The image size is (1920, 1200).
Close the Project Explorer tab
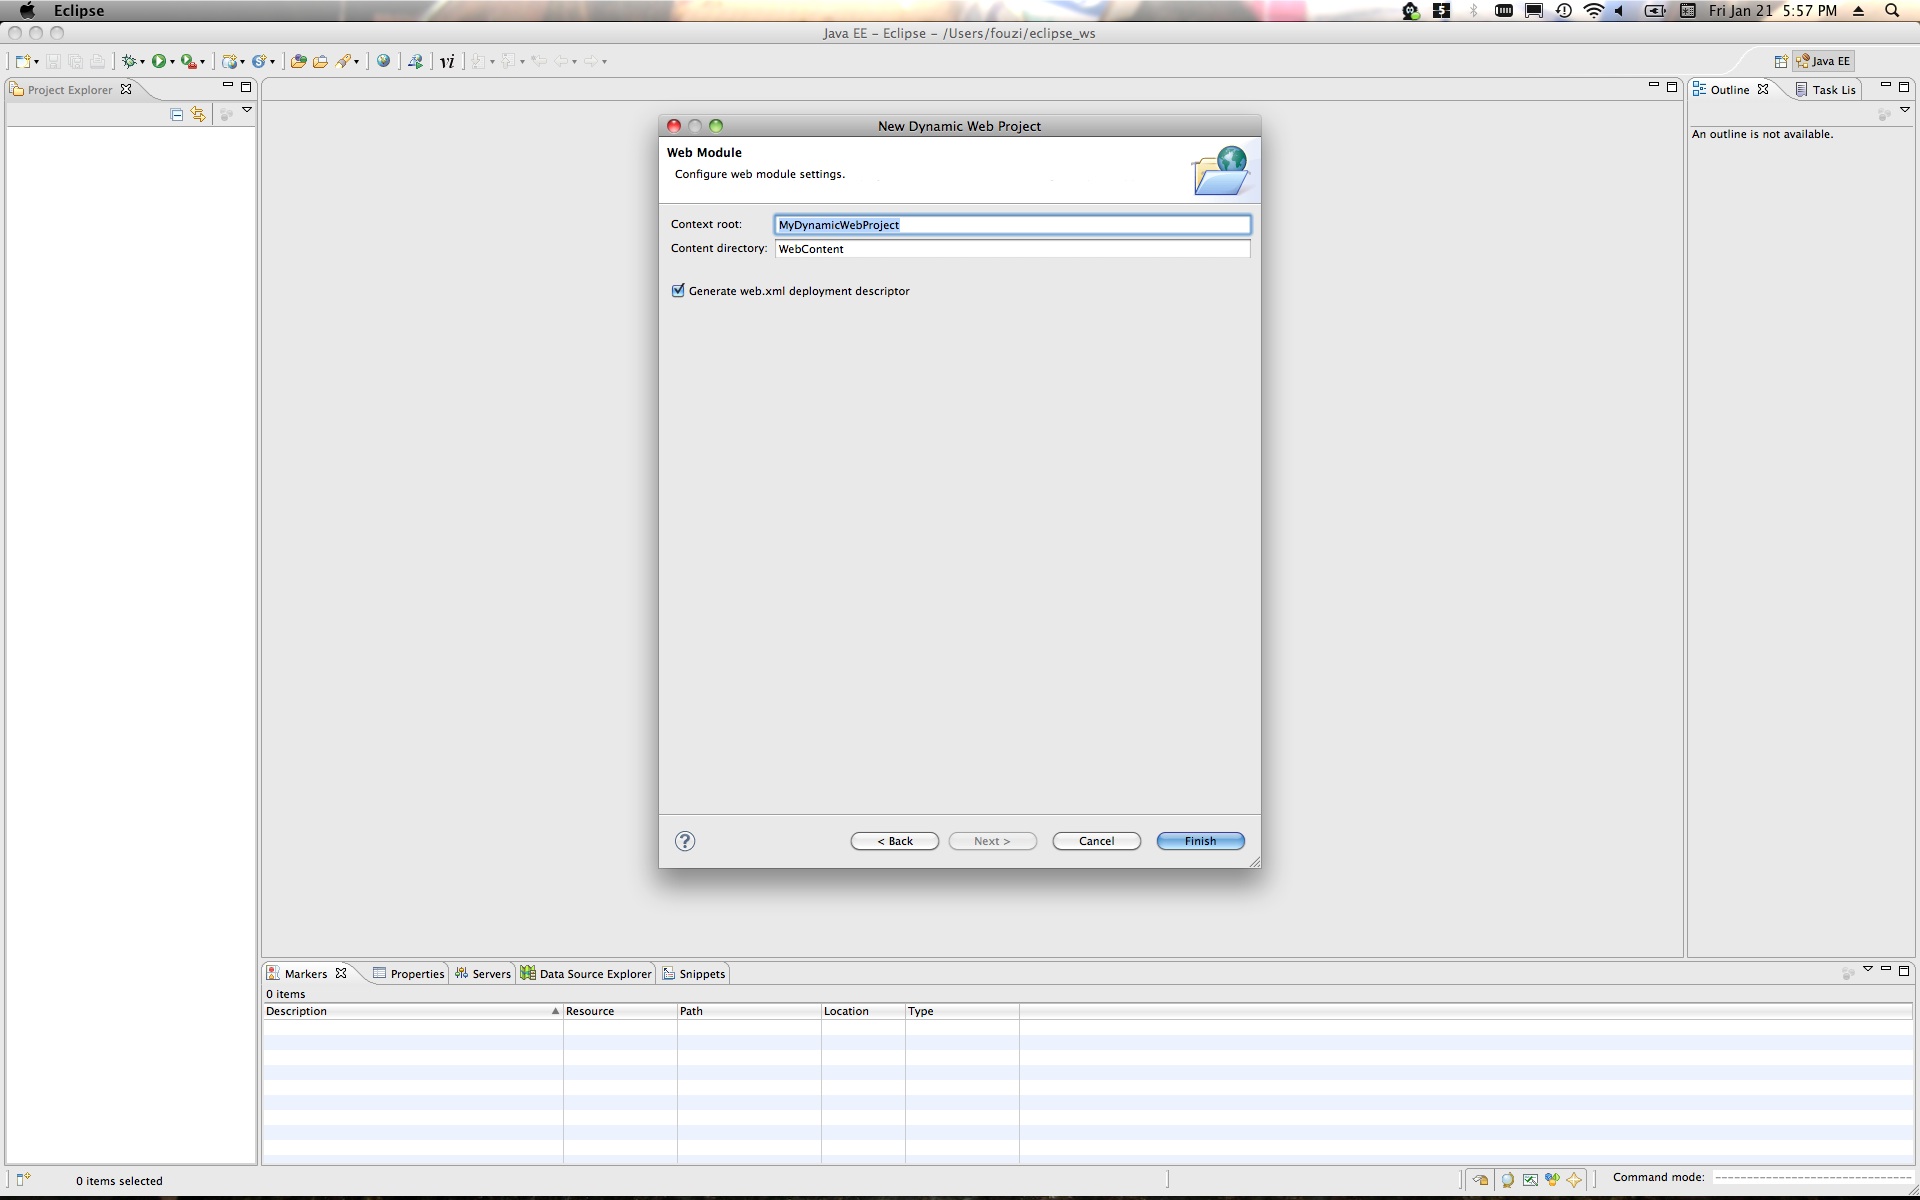pos(126,89)
